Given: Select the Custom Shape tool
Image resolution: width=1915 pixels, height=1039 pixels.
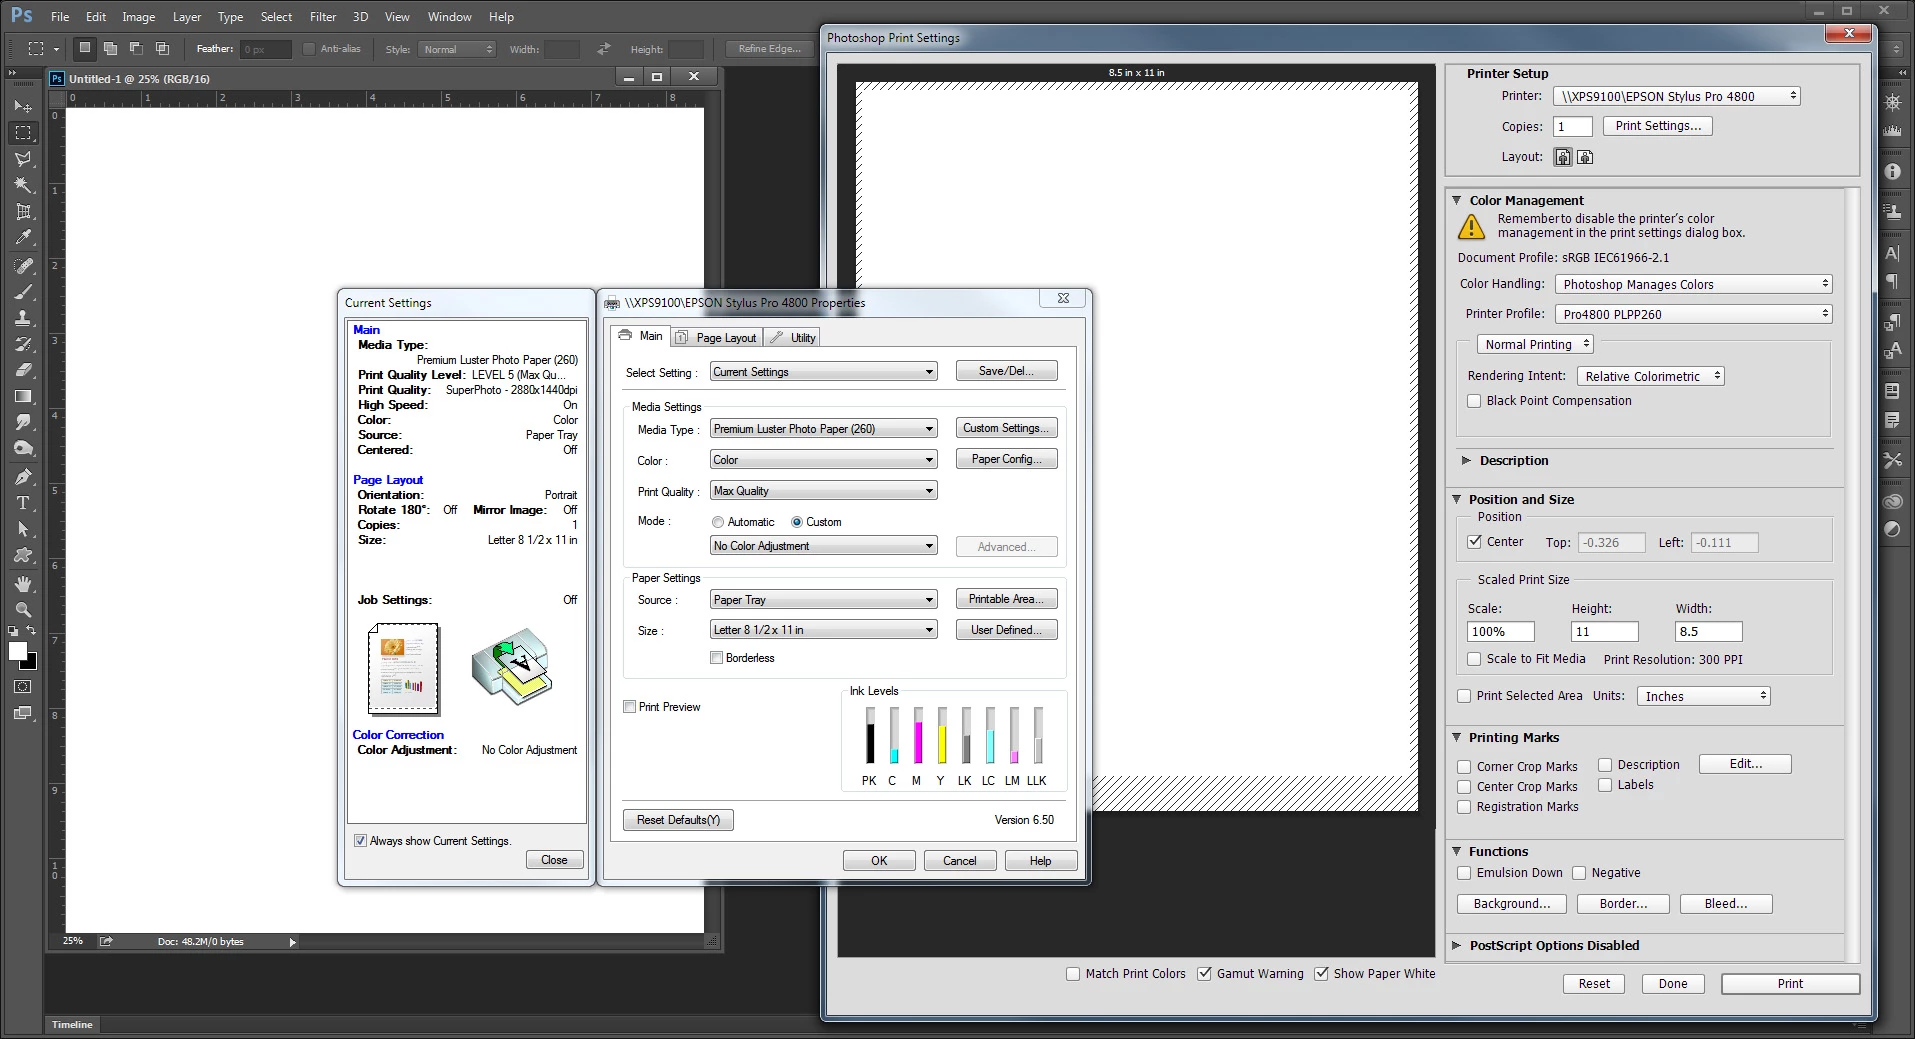Looking at the screenshot, I should tap(23, 555).
